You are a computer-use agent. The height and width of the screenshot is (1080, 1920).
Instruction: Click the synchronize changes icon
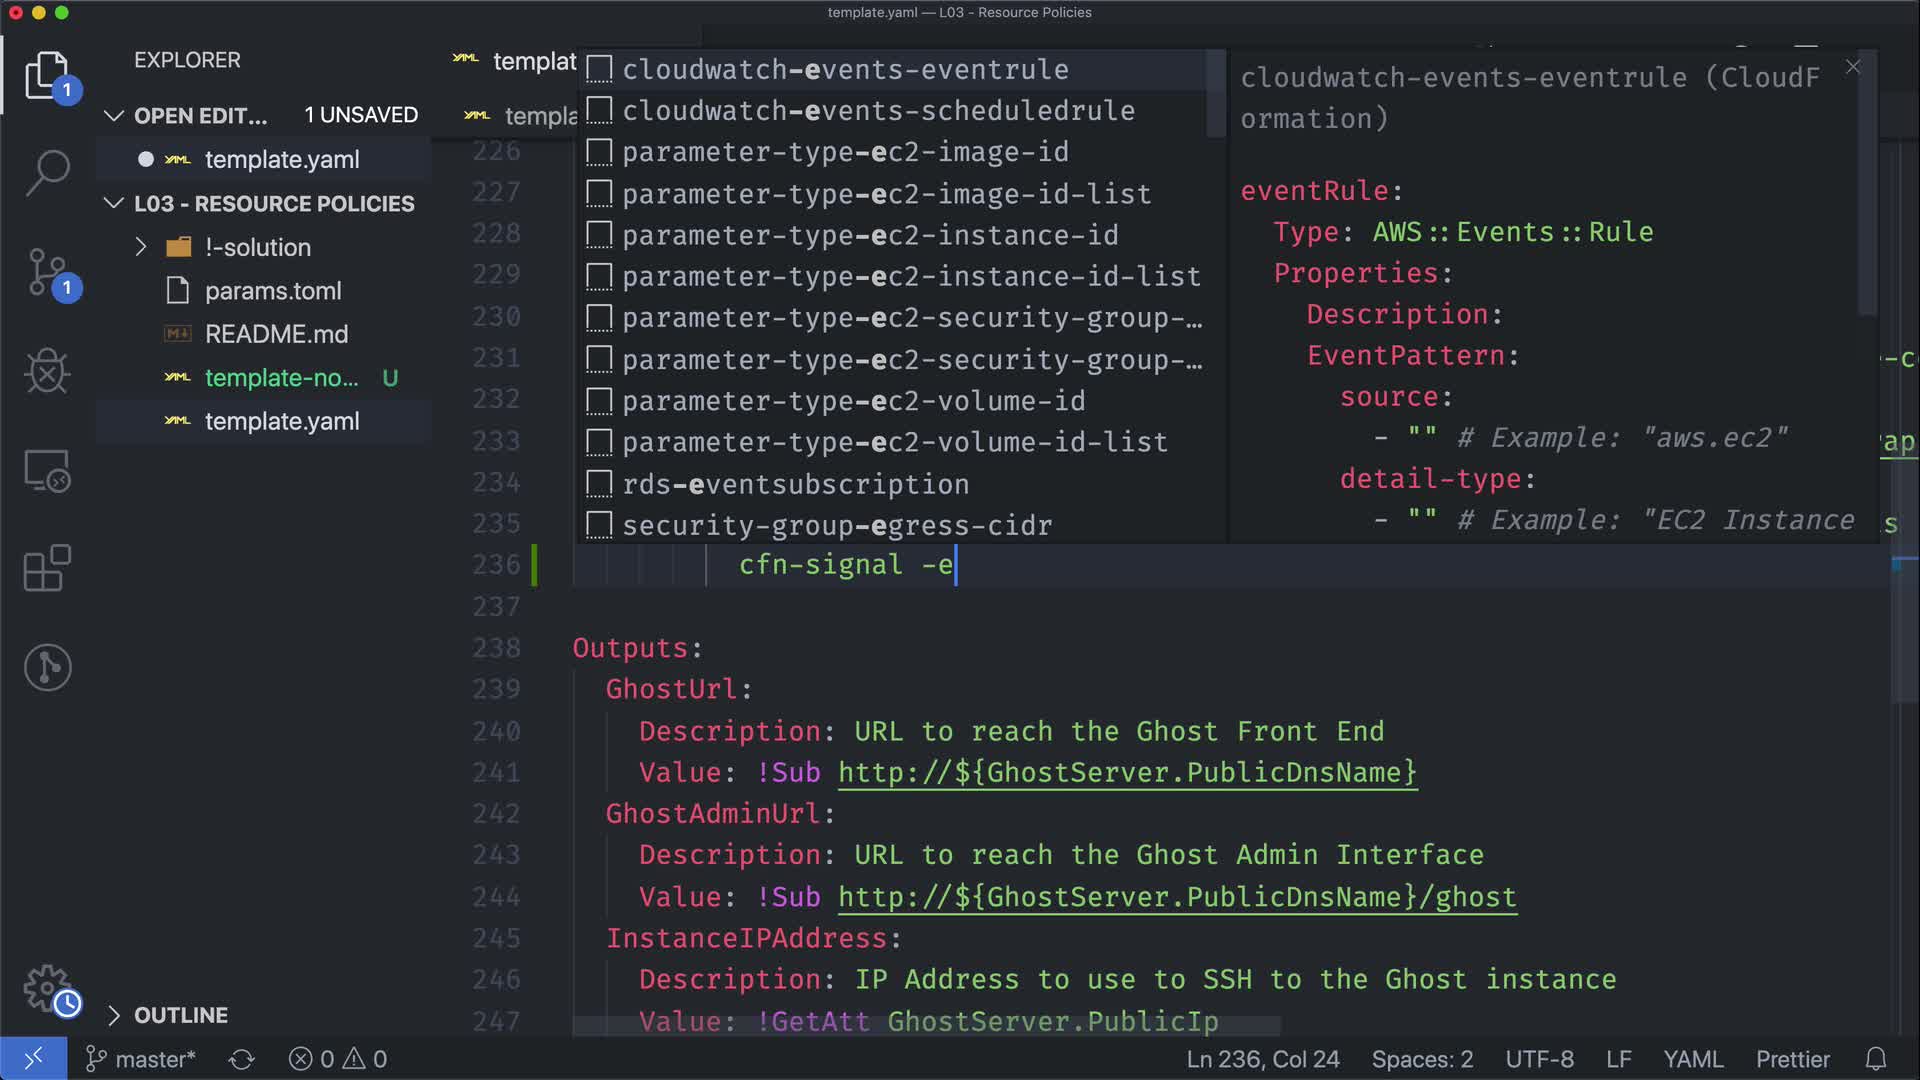click(241, 1059)
